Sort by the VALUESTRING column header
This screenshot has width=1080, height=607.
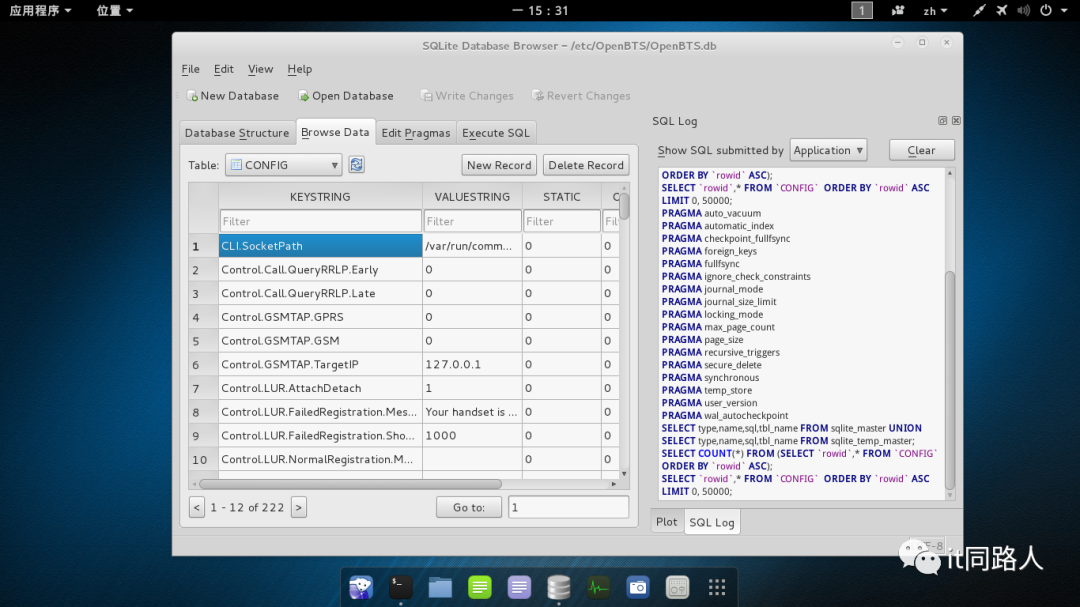[472, 196]
